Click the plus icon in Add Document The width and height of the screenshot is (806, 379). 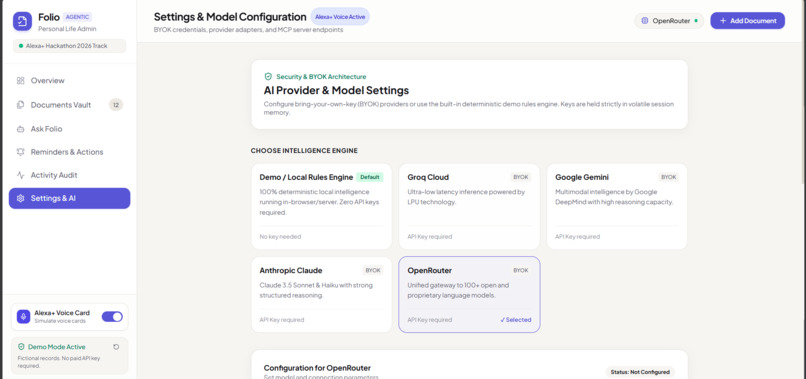(723, 21)
